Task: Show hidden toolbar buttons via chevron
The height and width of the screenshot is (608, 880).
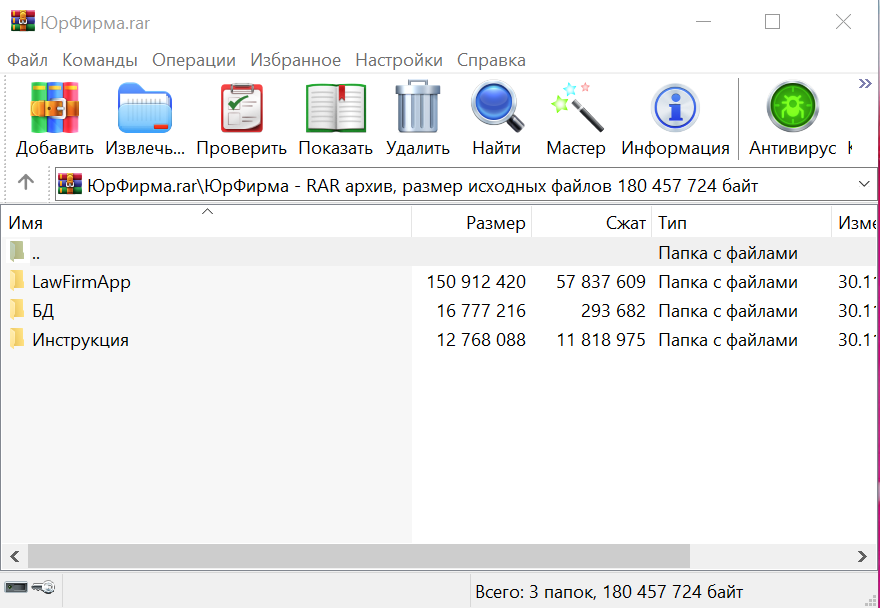Action: [865, 84]
